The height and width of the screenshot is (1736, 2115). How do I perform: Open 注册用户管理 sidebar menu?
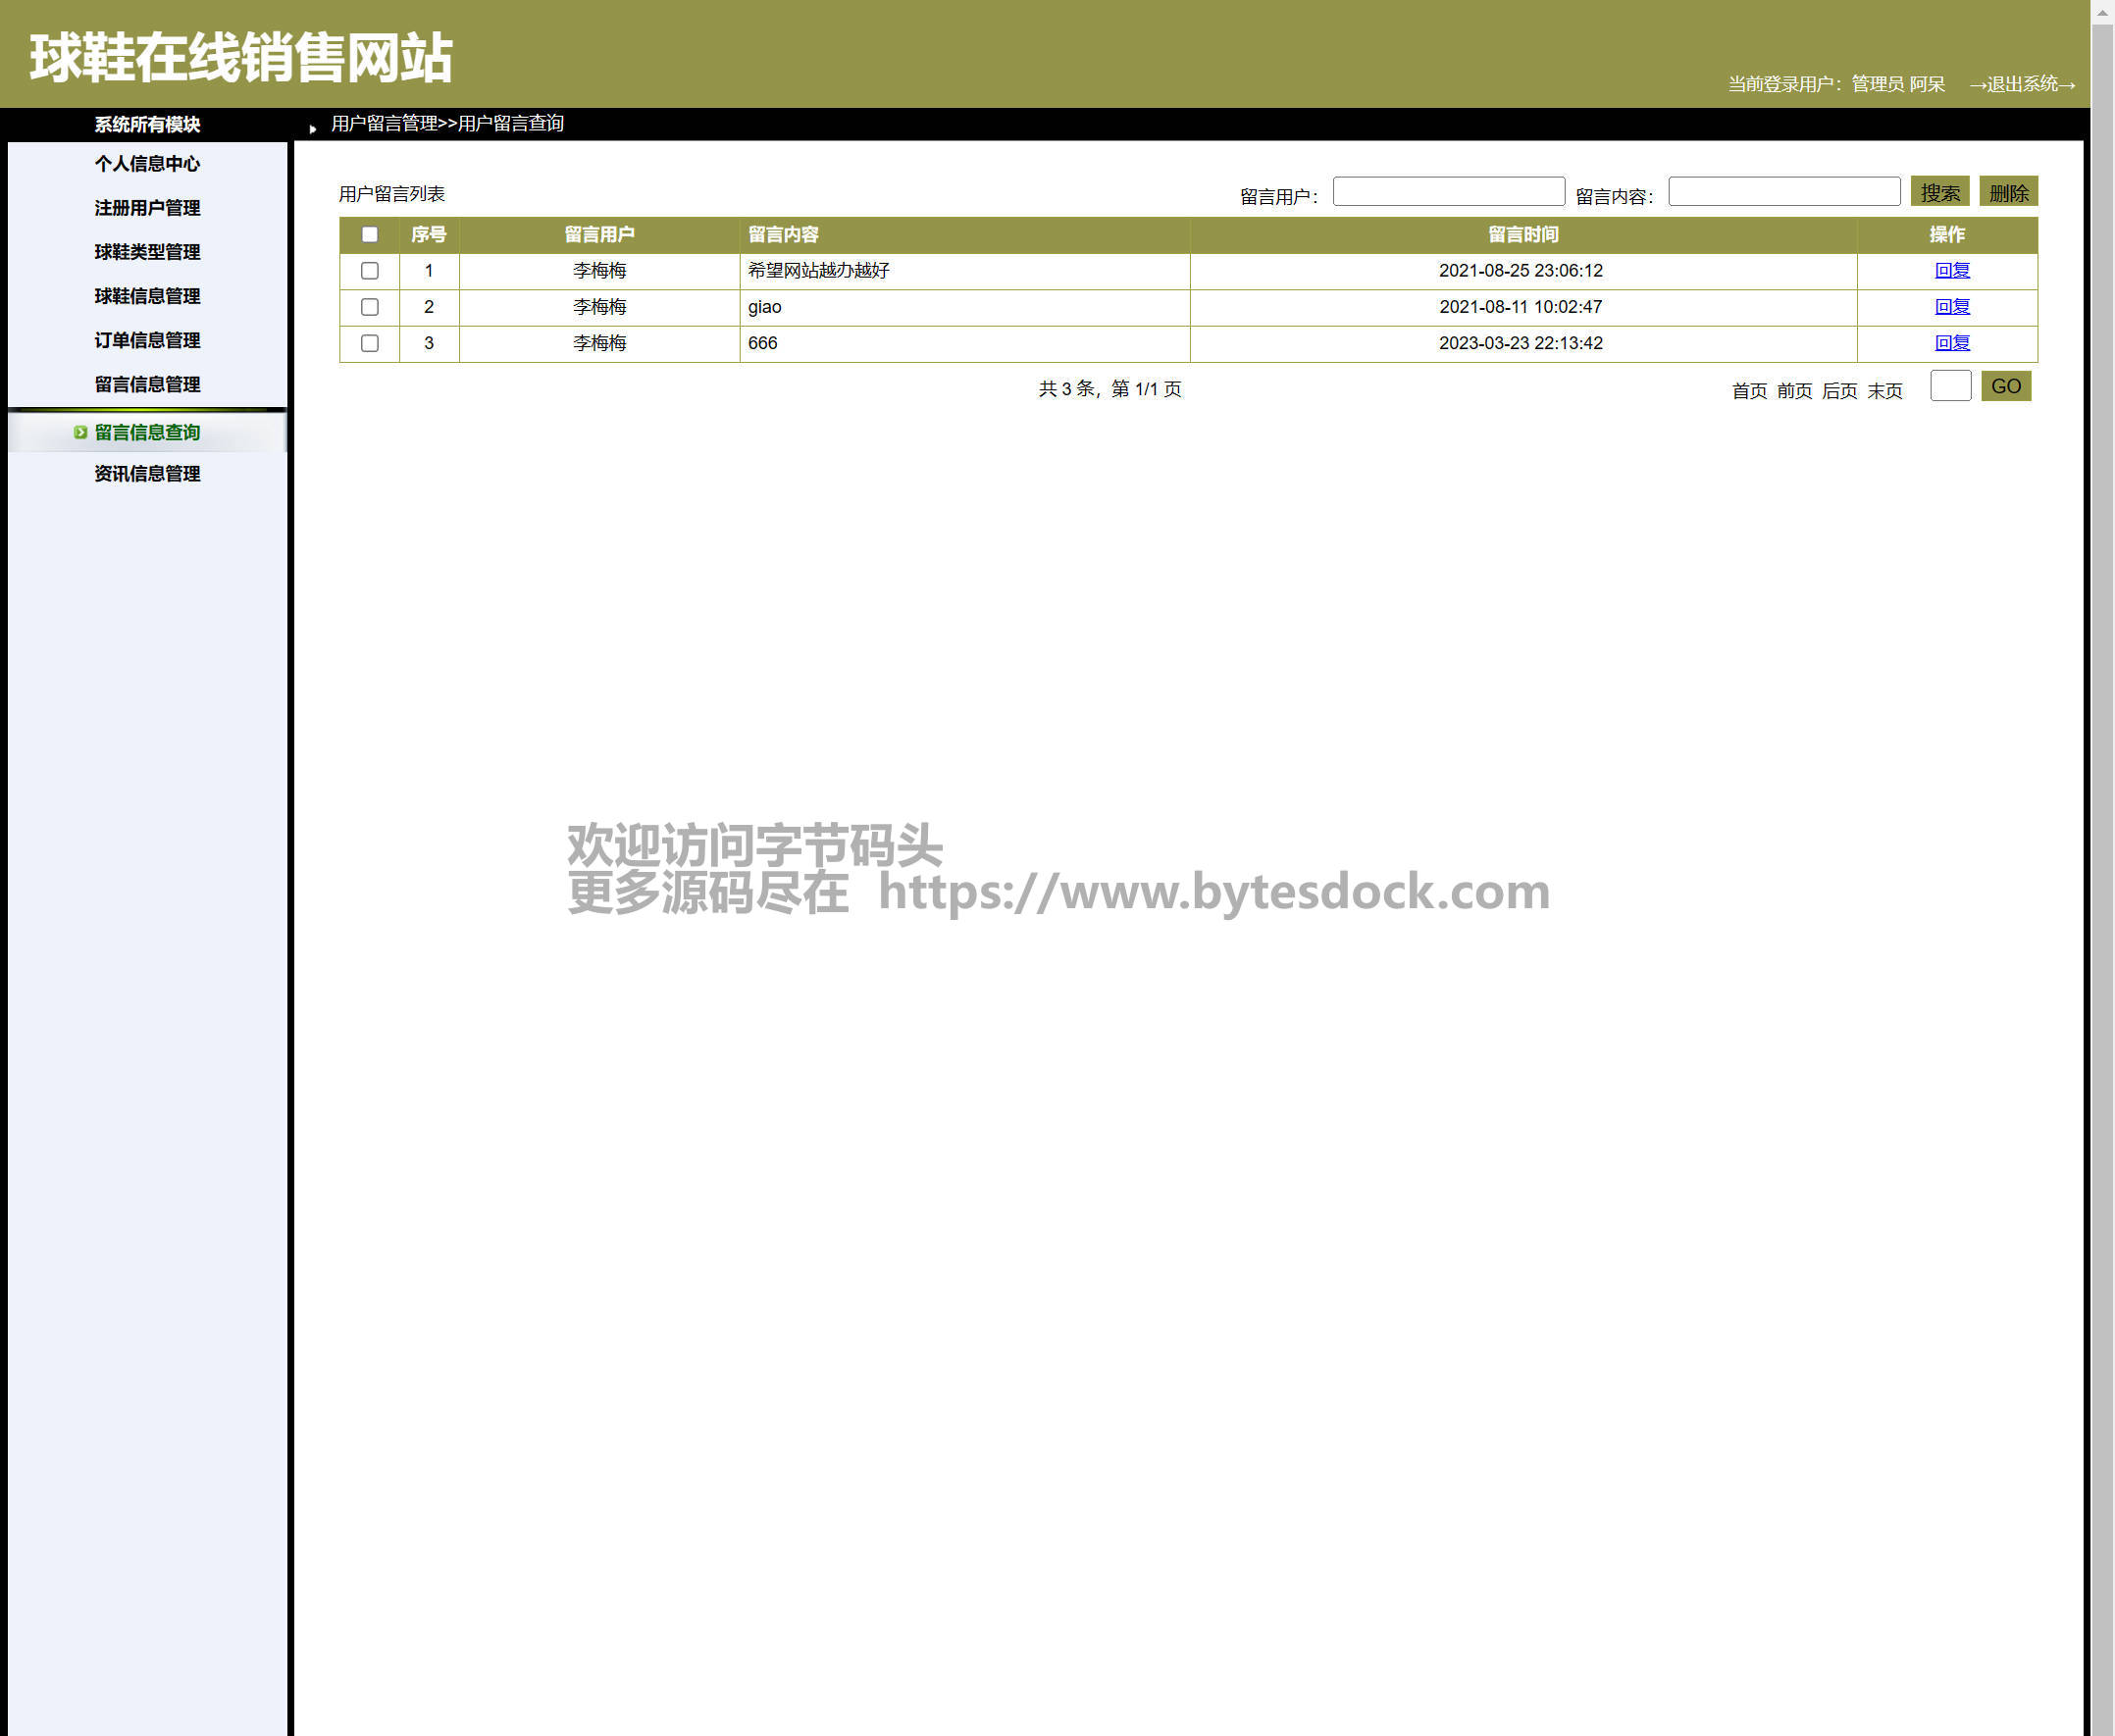(147, 208)
